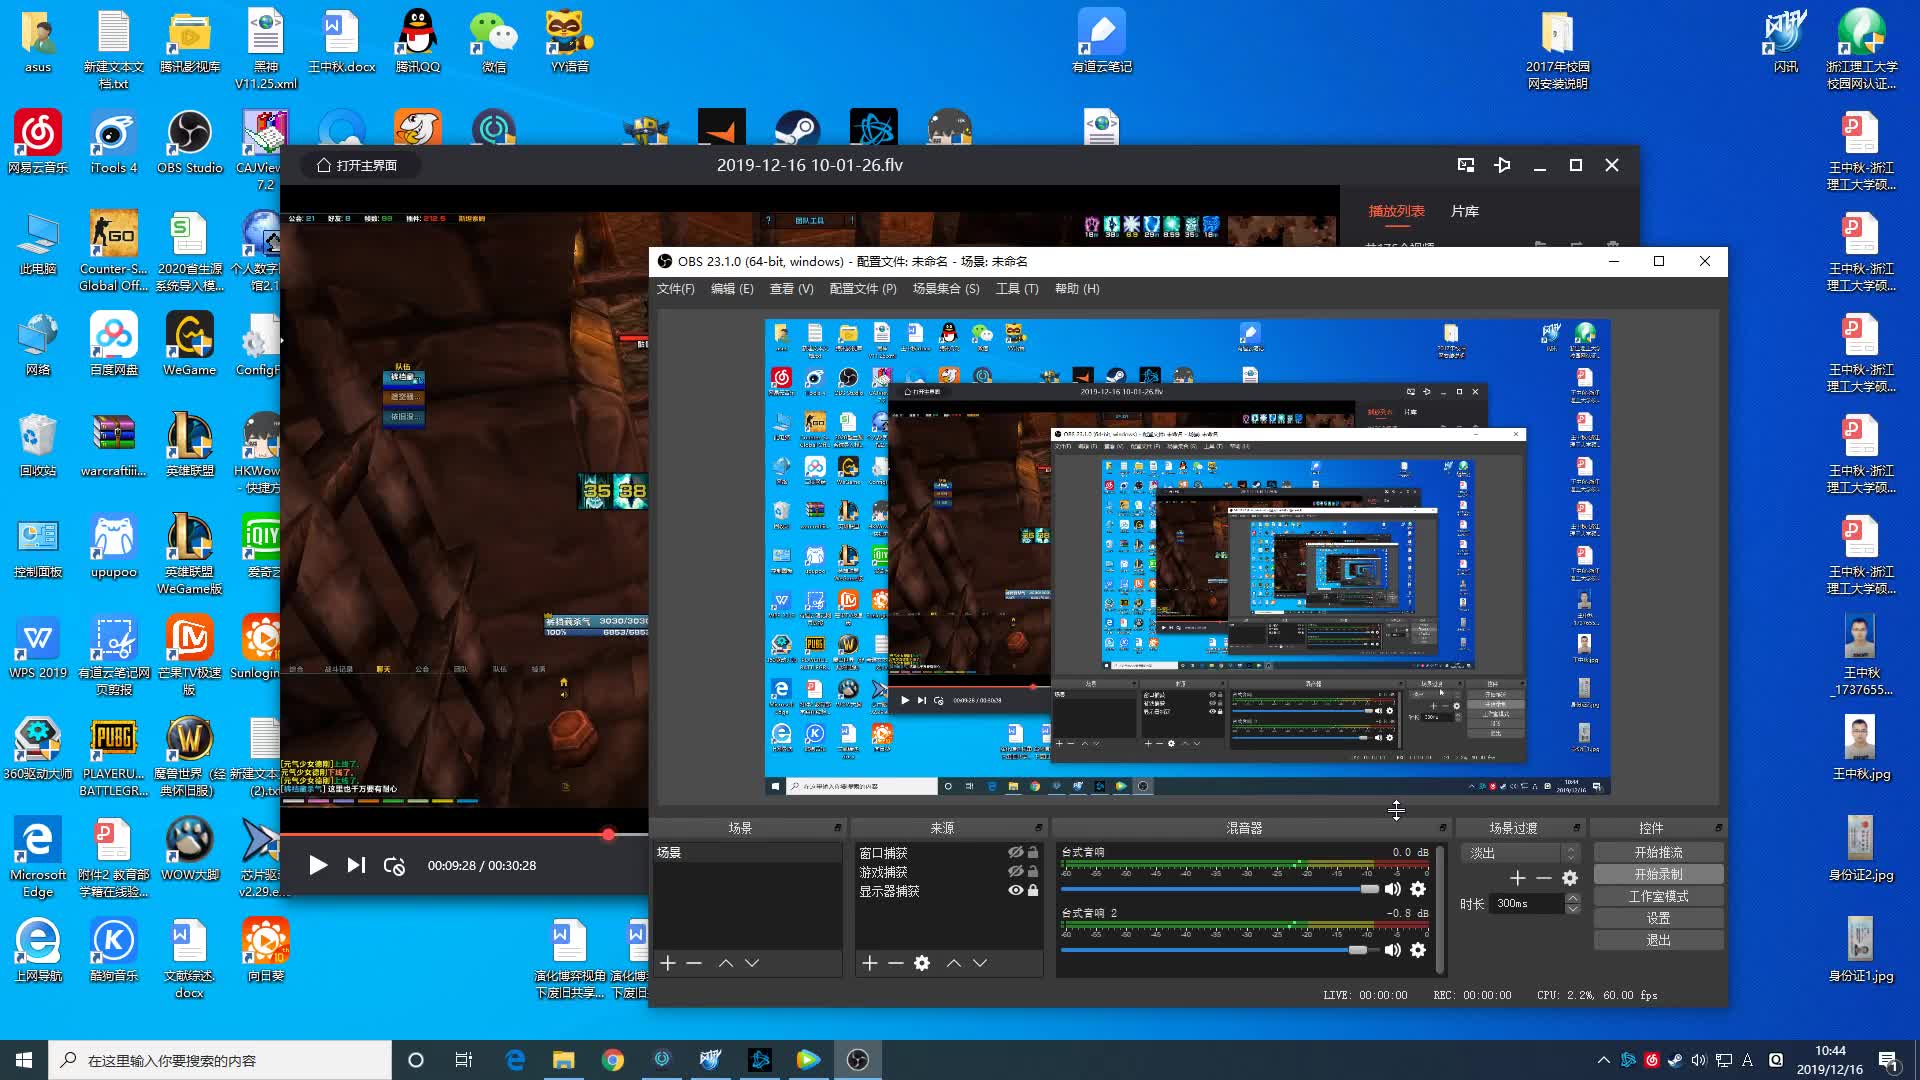This screenshot has width=1920, height=1080.
Task: Show the 窗口捕获 source via eye icon
Action: [1015, 853]
